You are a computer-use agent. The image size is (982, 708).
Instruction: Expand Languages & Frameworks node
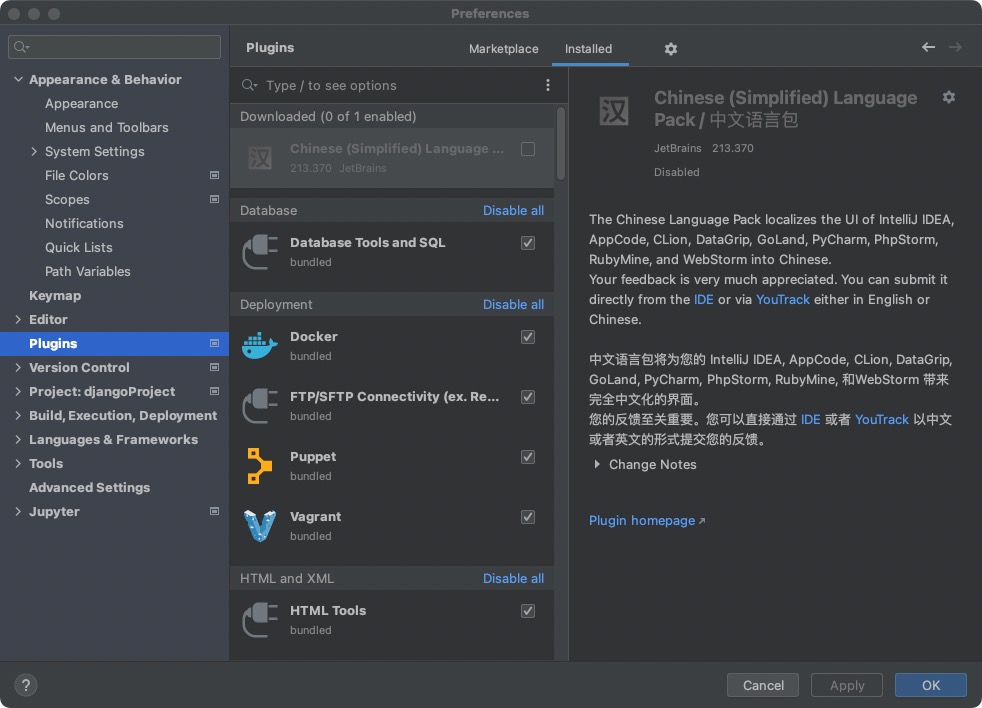(18, 439)
